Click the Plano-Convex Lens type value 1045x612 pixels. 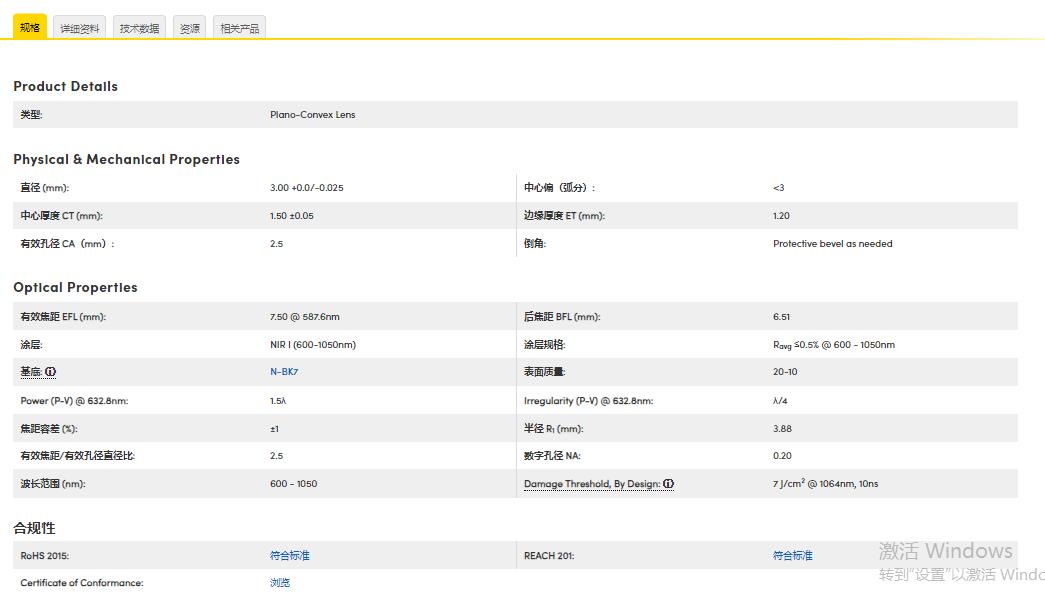tap(312, 115)
